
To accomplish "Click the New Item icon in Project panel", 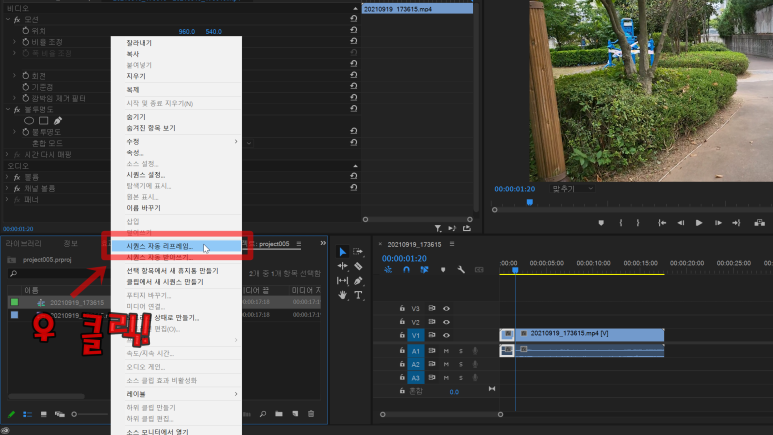I will (295, 414).
